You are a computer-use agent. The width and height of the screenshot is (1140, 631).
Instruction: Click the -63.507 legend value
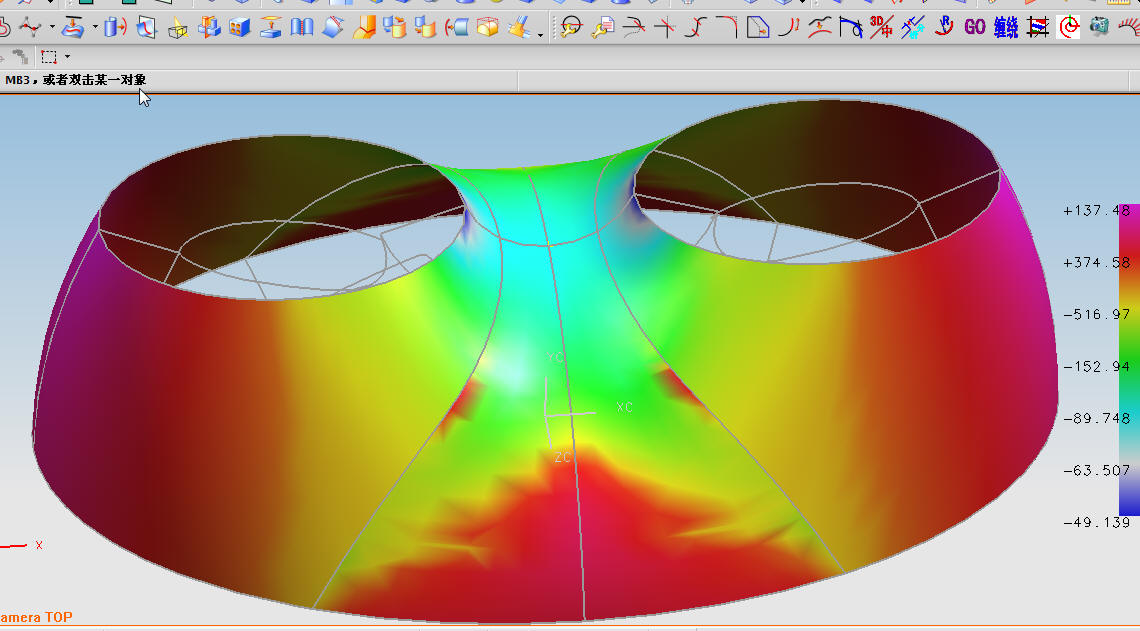pyautogui.click(x=1096, y=470)
